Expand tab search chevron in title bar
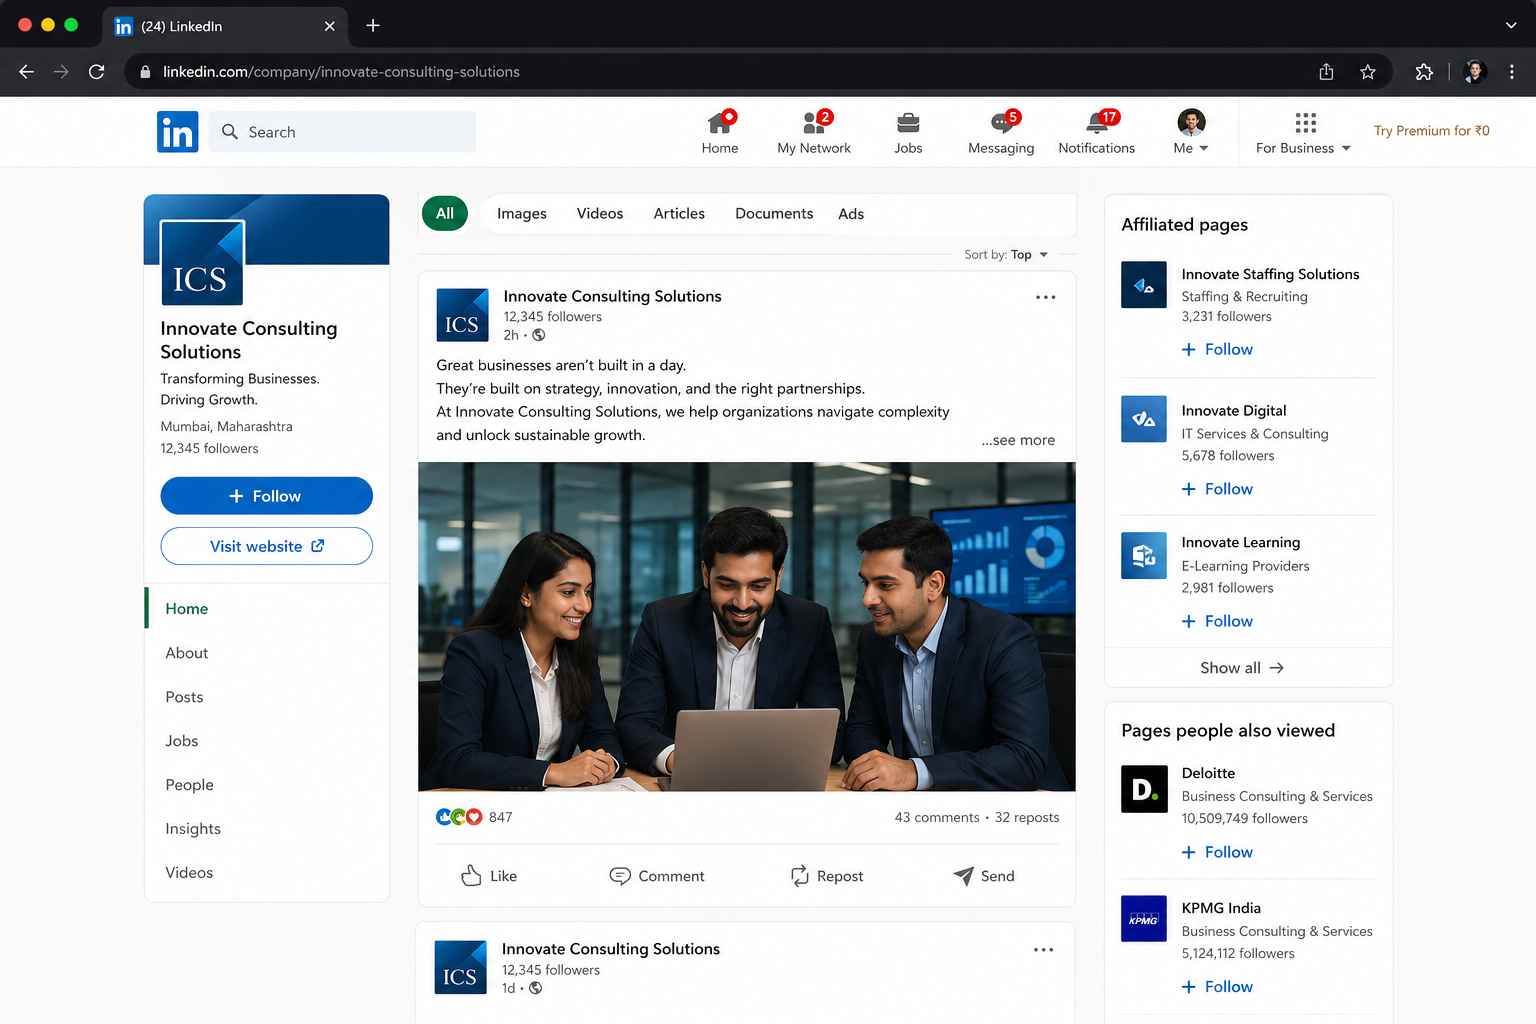Screen dimensions: 1536x1024 (x=1511, y=26)
